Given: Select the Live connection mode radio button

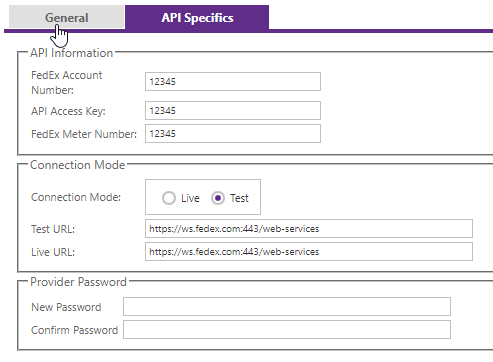Looking at the screenshot, I should pyautogui.click(x=169, y=198).
